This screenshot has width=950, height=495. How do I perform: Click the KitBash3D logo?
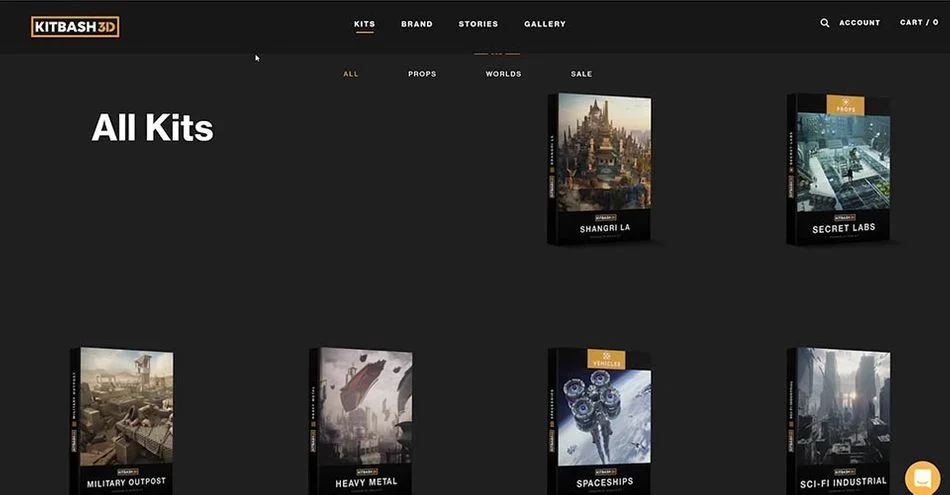coord(75,27)
